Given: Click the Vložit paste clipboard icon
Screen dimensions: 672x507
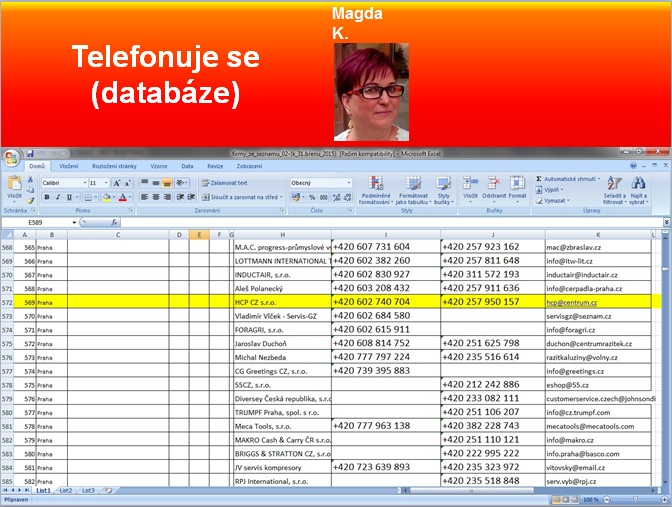Looking at the screenshot, I should (14, 183).
